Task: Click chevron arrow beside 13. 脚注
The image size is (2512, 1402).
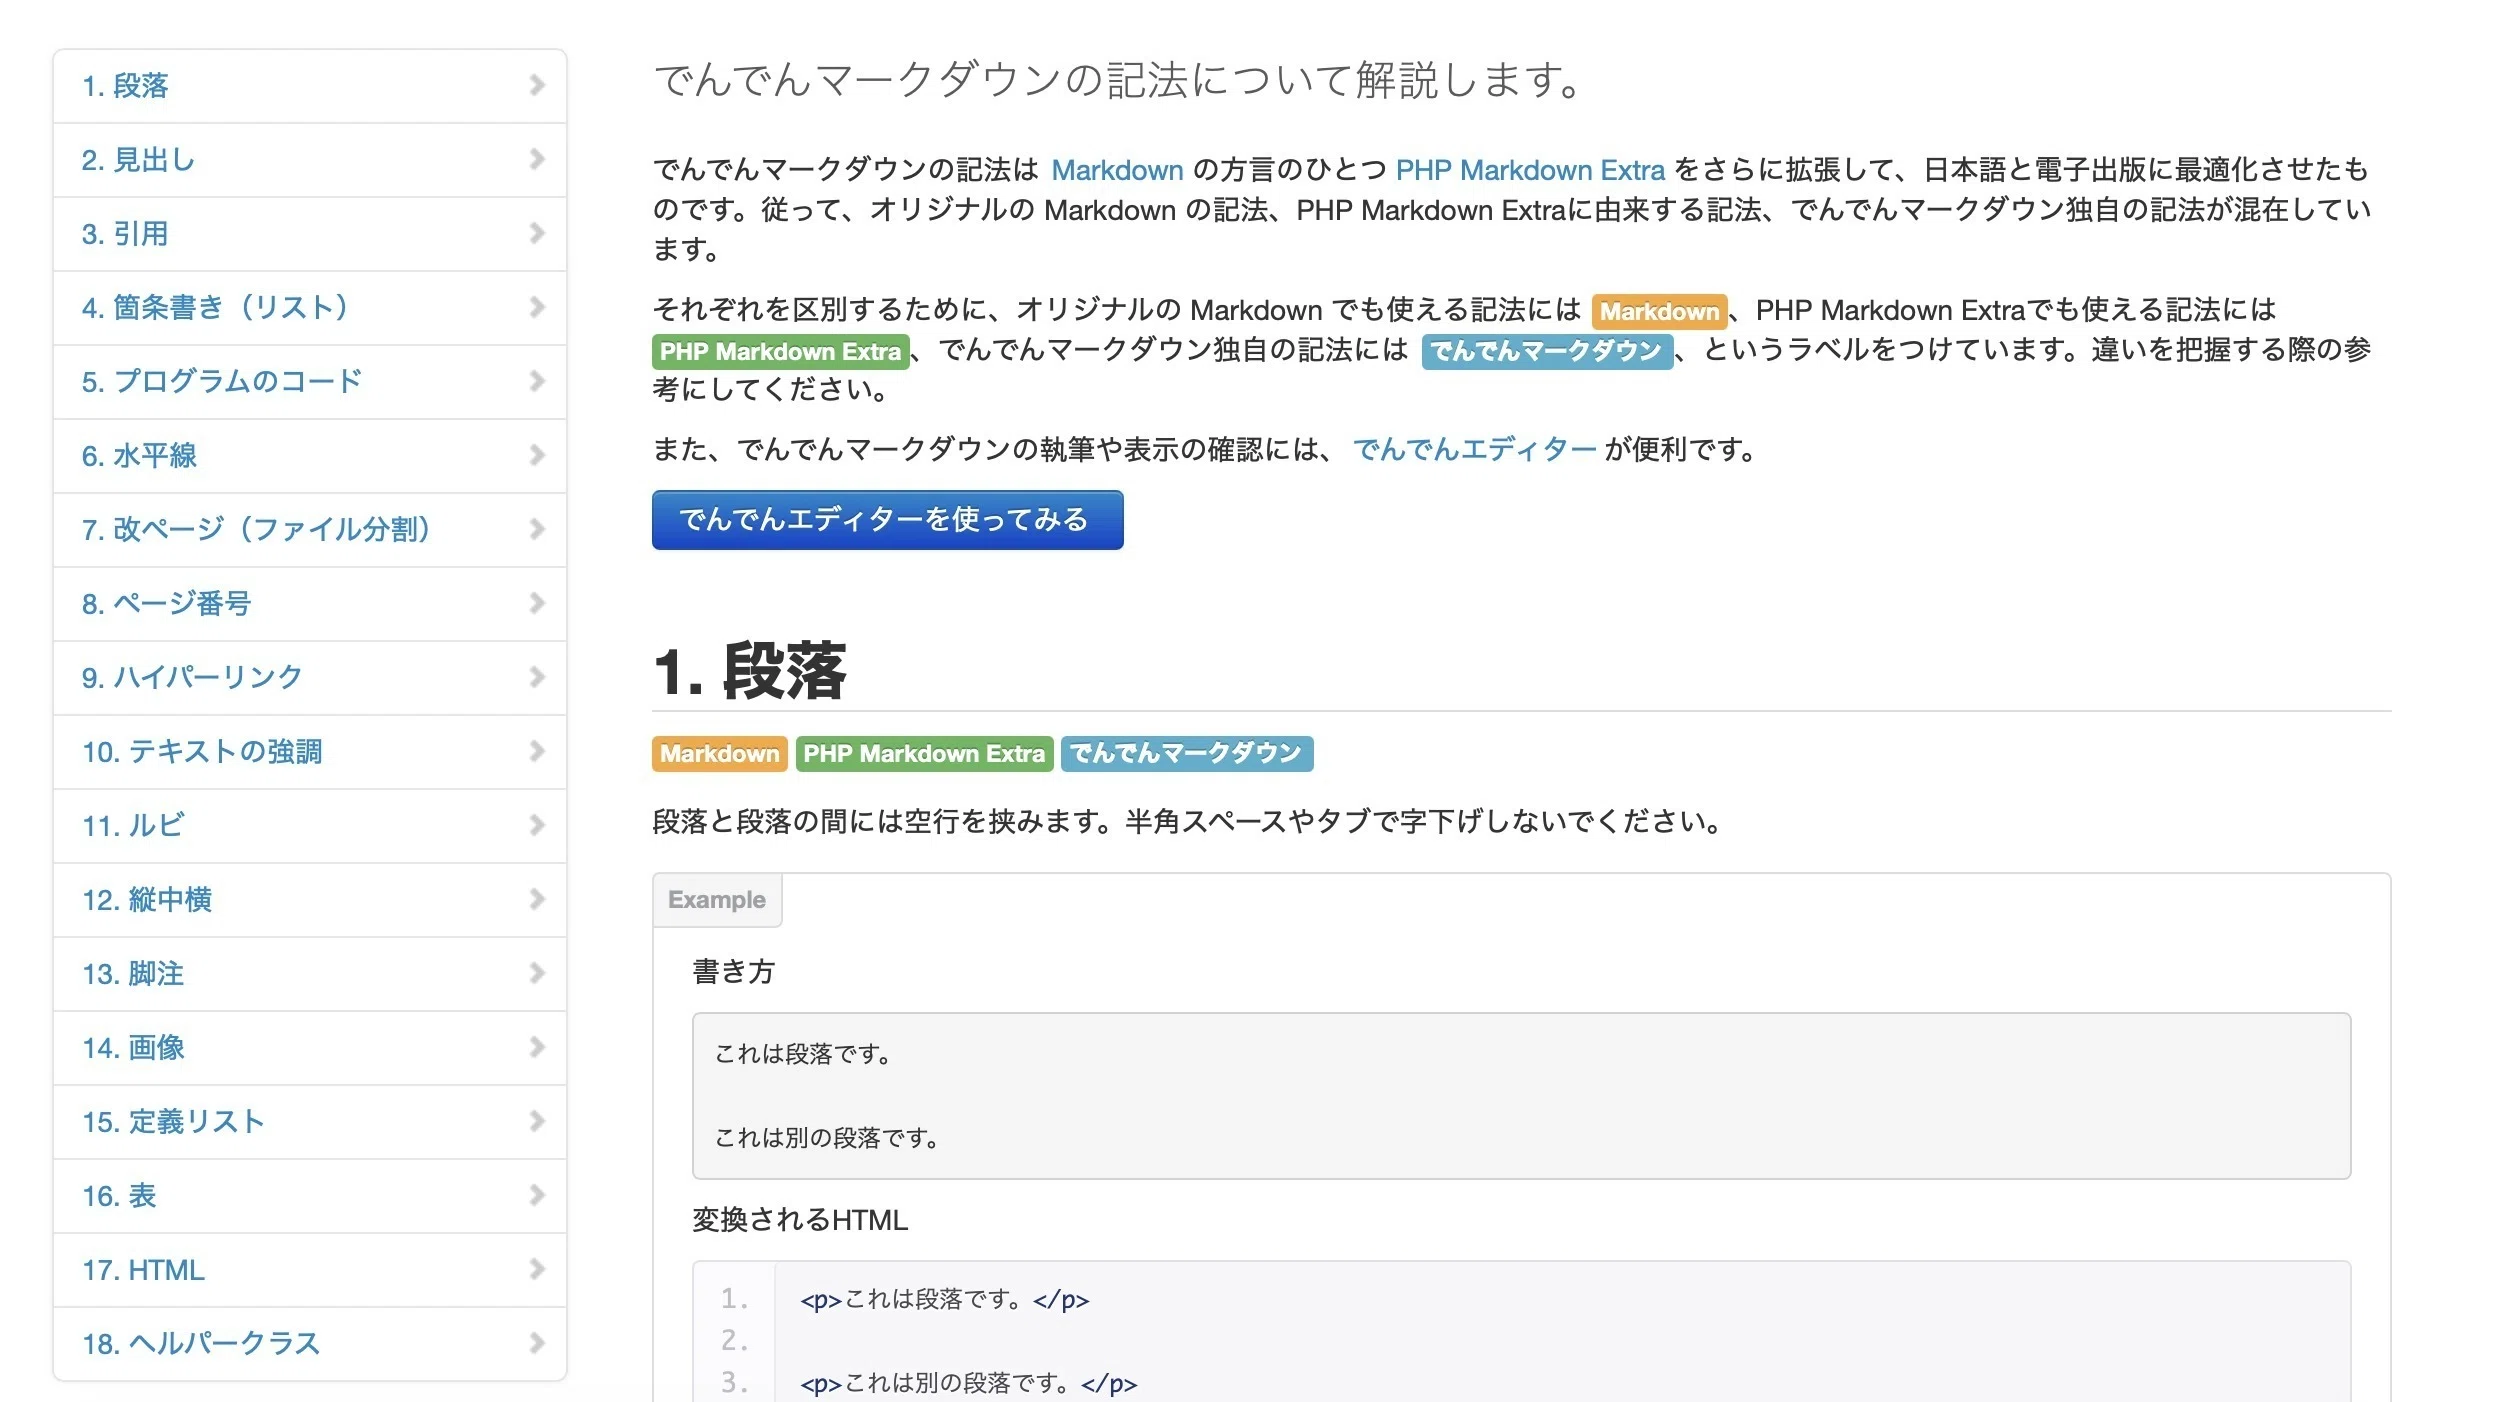Action: [x=537, y=973]
